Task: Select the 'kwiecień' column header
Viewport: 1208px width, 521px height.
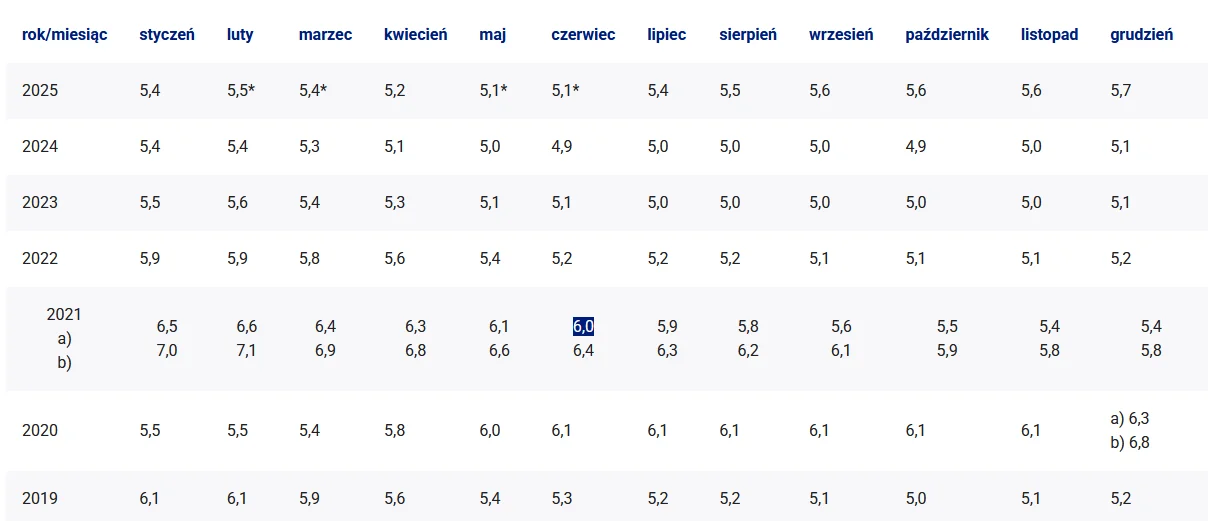Action: pos(415,35)
